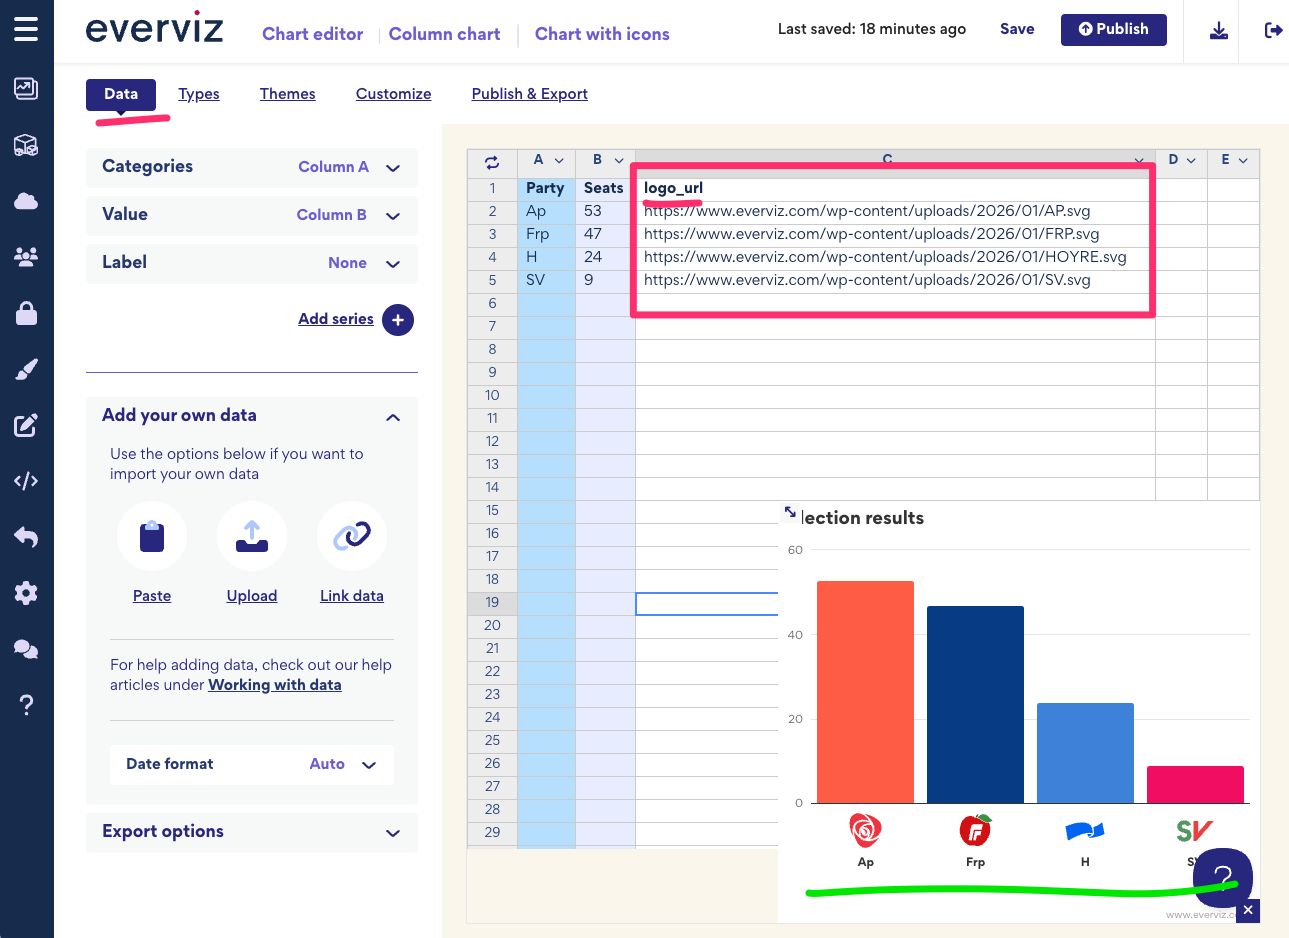
Task: Click the Chart editor breadcrumb
Action: (312, 34)
